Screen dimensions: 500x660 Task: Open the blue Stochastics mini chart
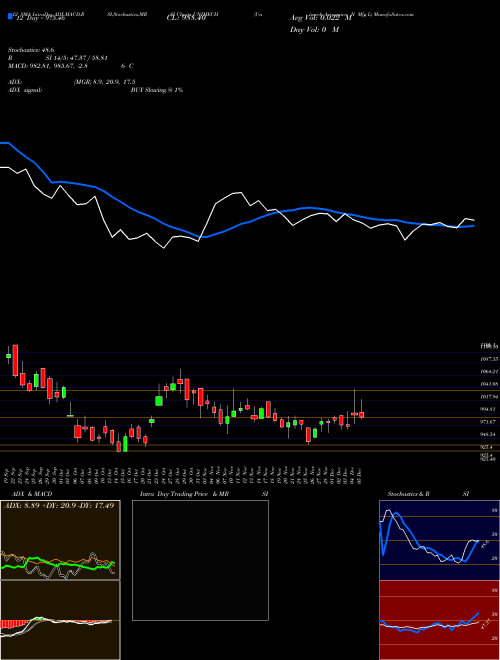[439, 540]
